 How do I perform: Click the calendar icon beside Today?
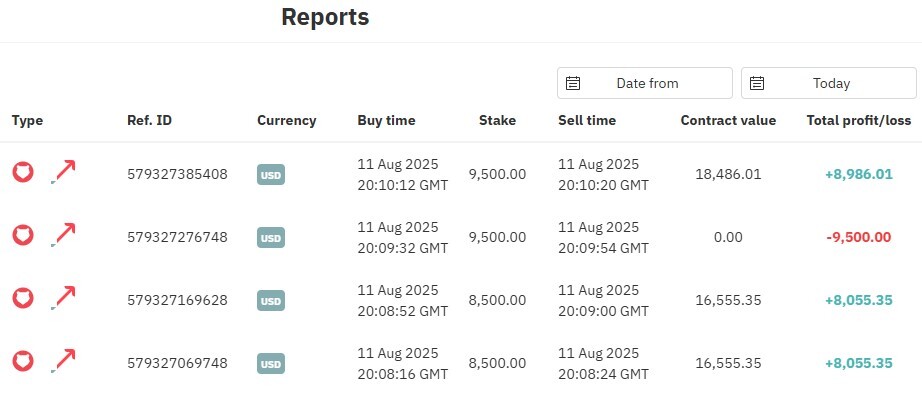[x=757, y=83]
